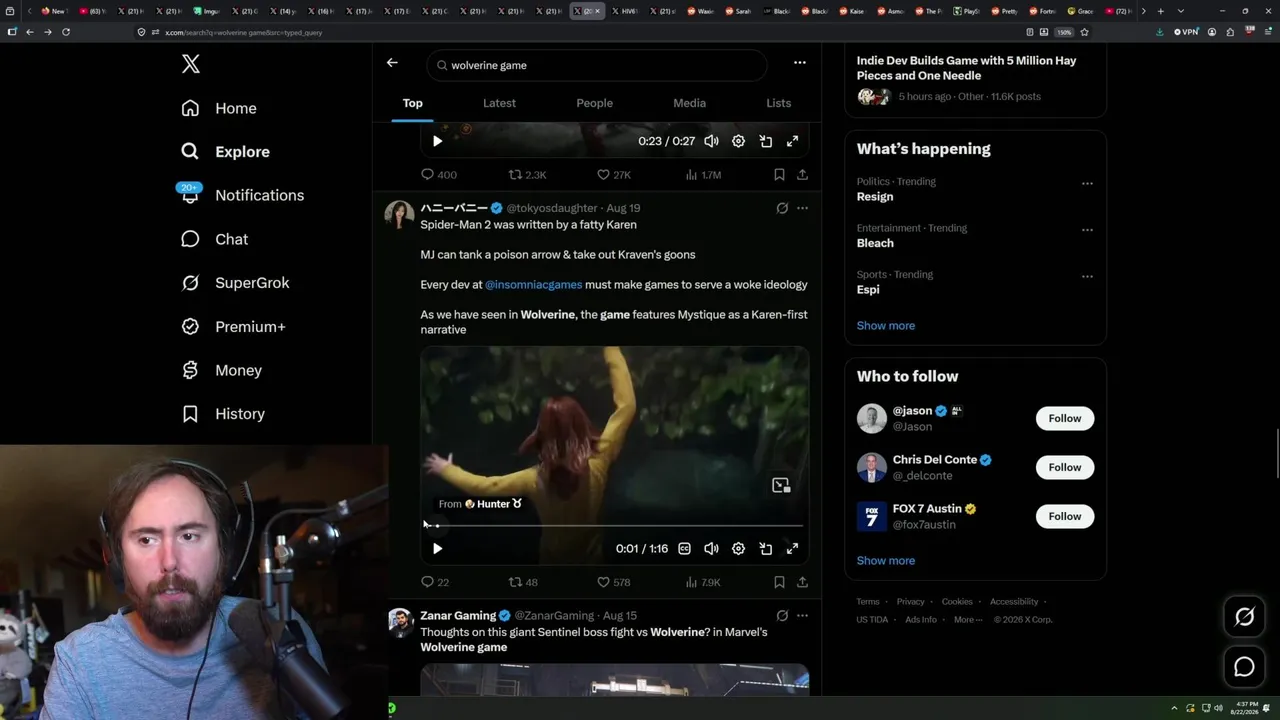The width and height of the screenshot is (1280, 720).
Task: Reload the page in the browser toolbar
Action: click(x=66, y=32)
